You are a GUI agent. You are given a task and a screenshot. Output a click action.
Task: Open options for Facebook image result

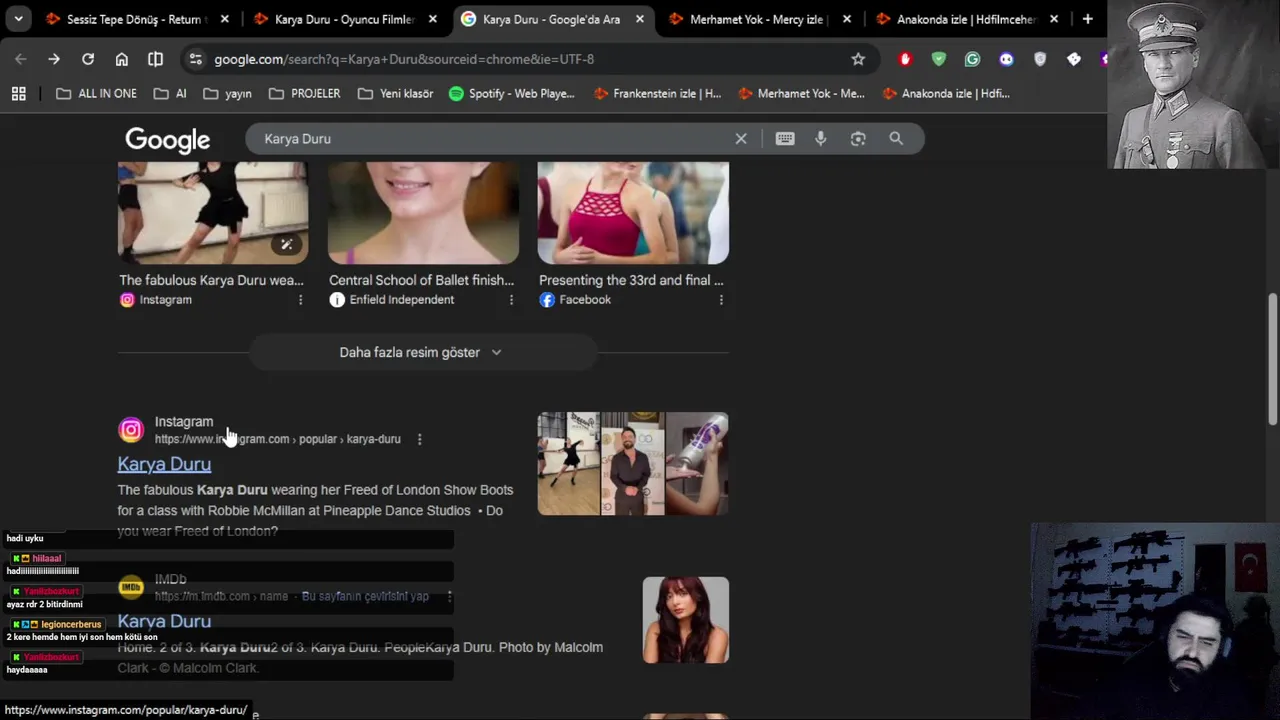721,300
